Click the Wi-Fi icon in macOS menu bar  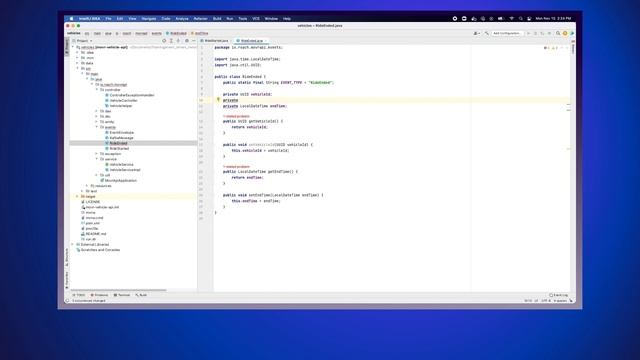[511, 18]
